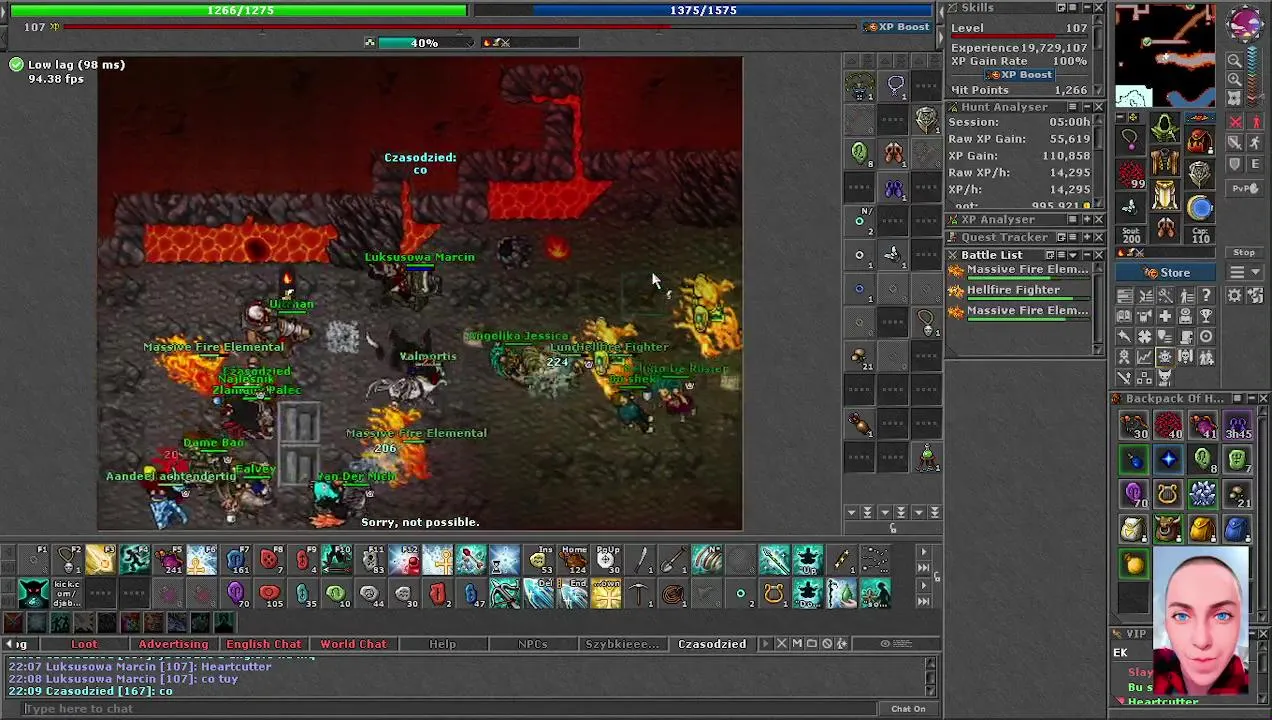The width and height of the screenshot is (1272, 720).
Task: Open the analytics chart widget icon
Action: 1145,357
